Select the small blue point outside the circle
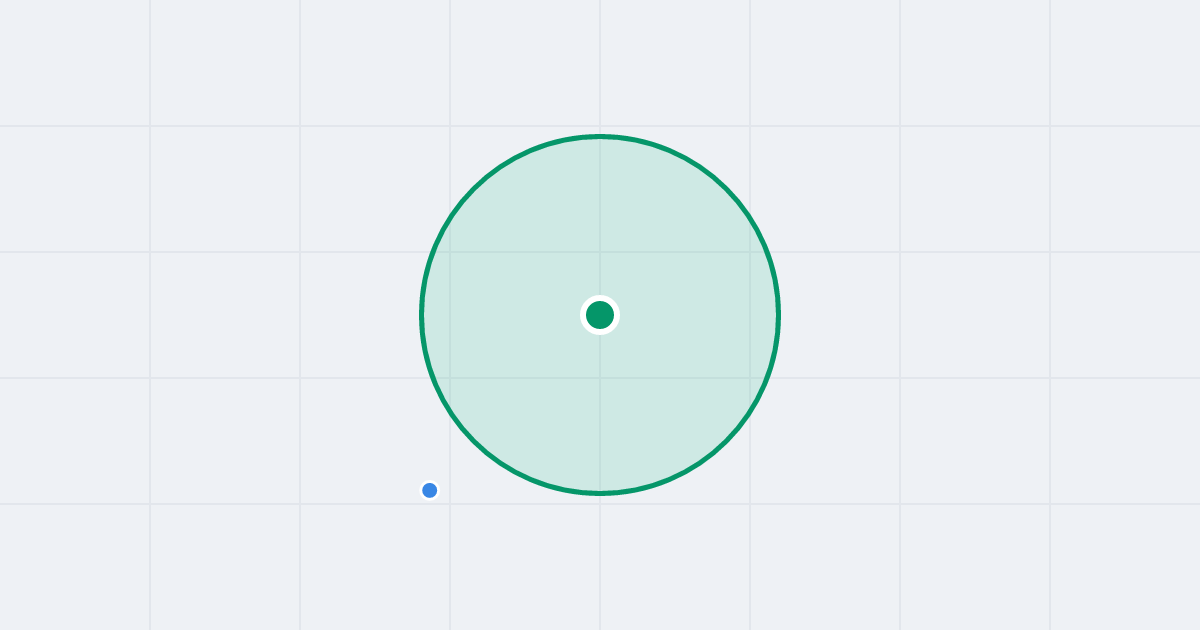Viewport: 1200px width, 630px height. tap(430, 490)
